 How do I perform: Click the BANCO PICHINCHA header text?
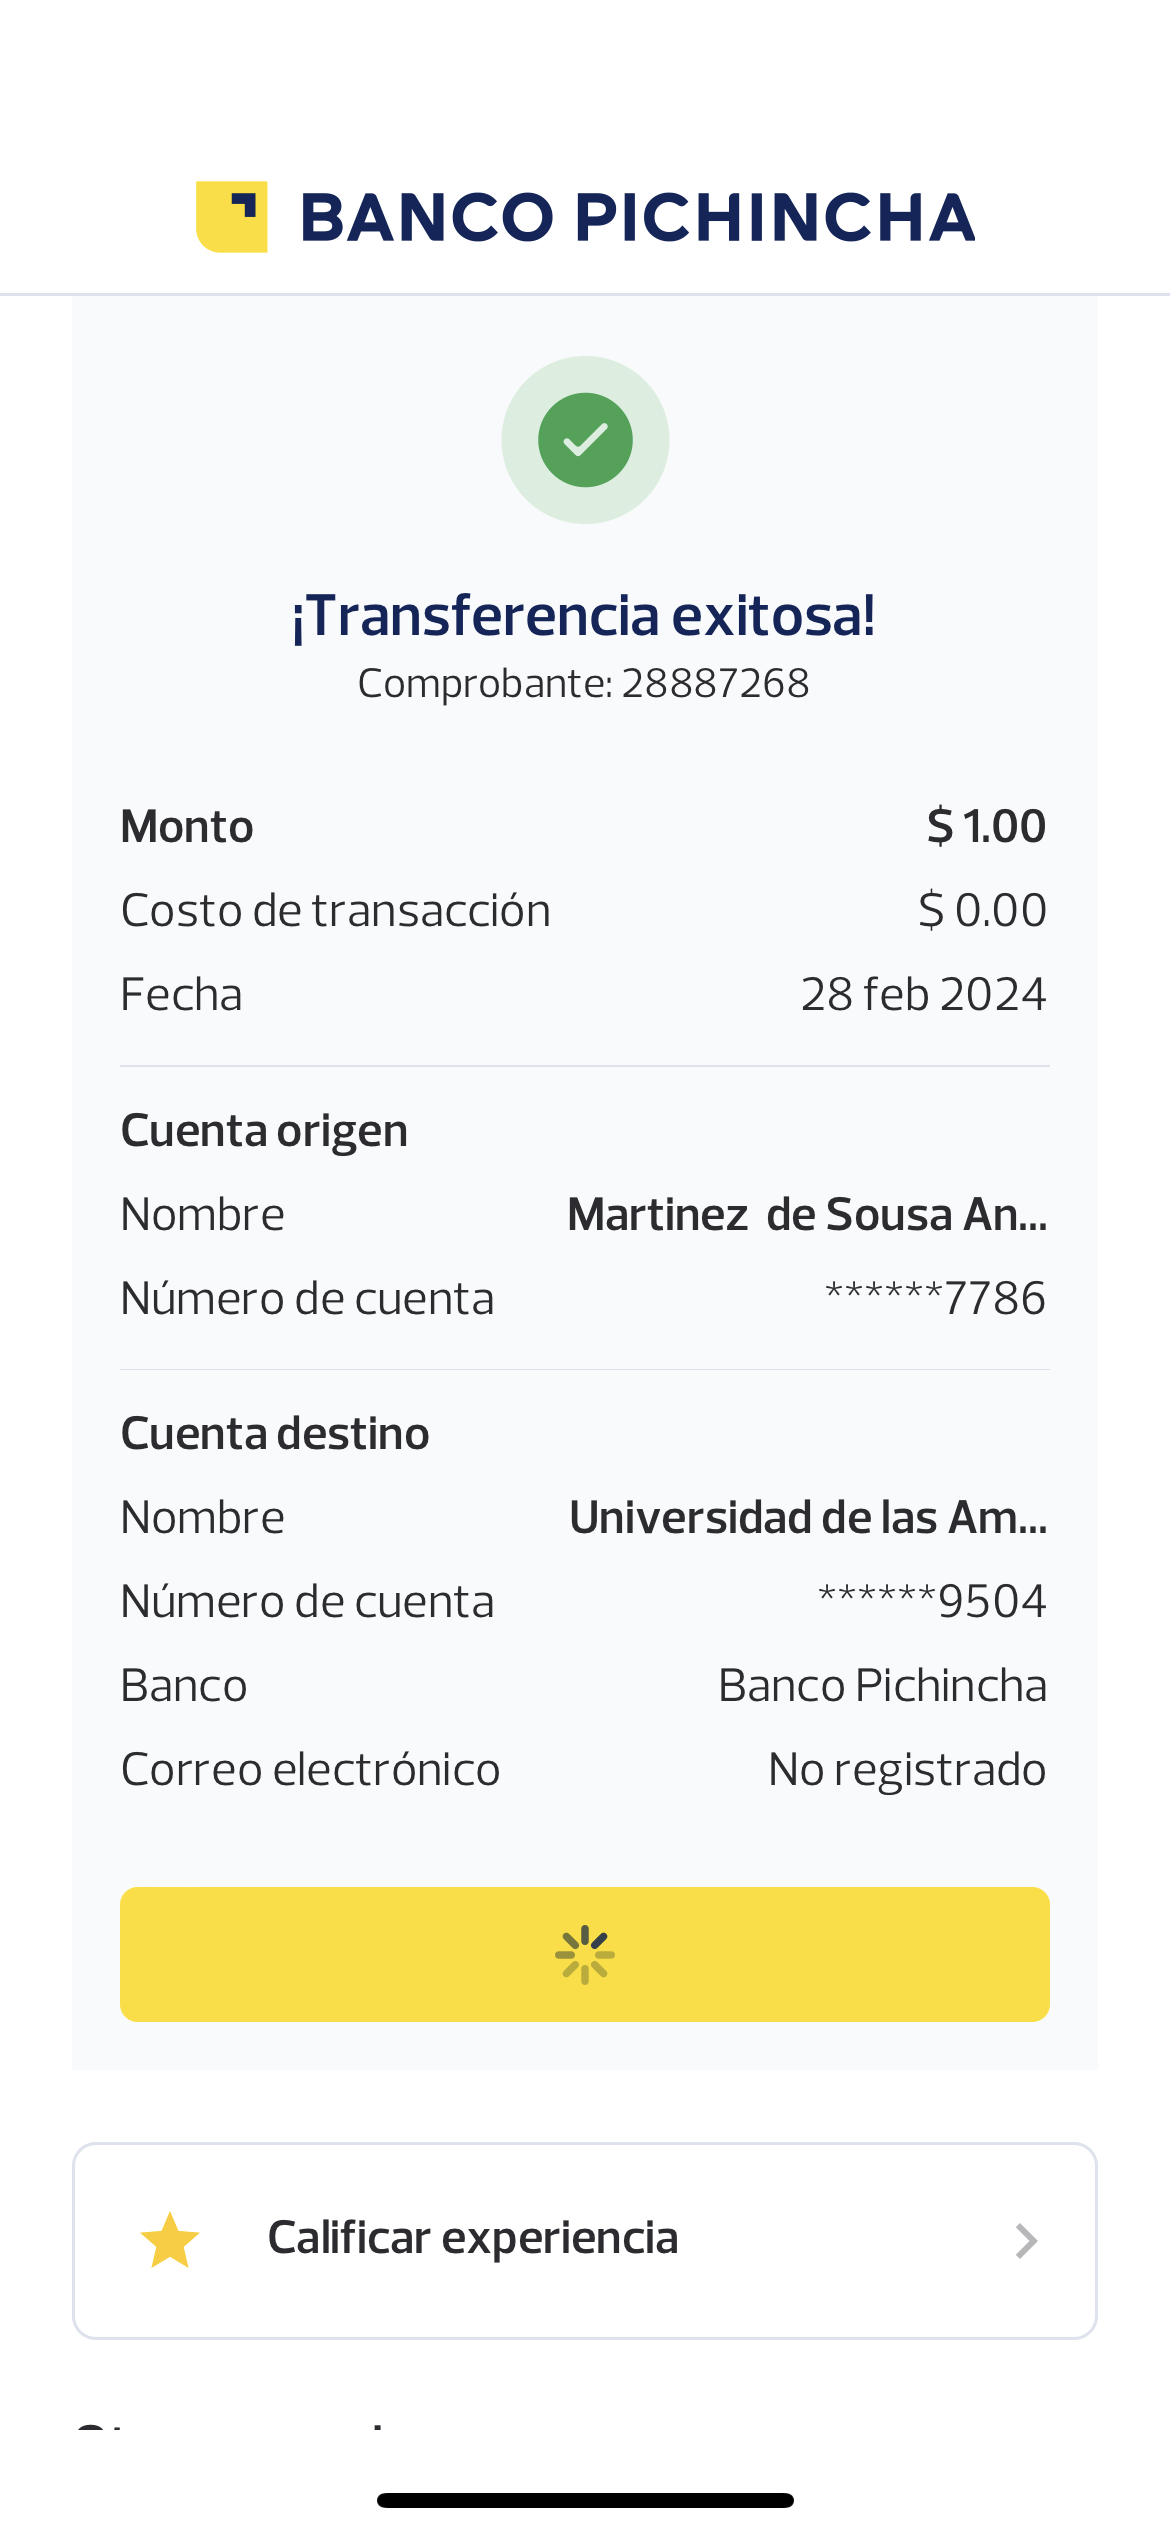click(x=637, y=218)
